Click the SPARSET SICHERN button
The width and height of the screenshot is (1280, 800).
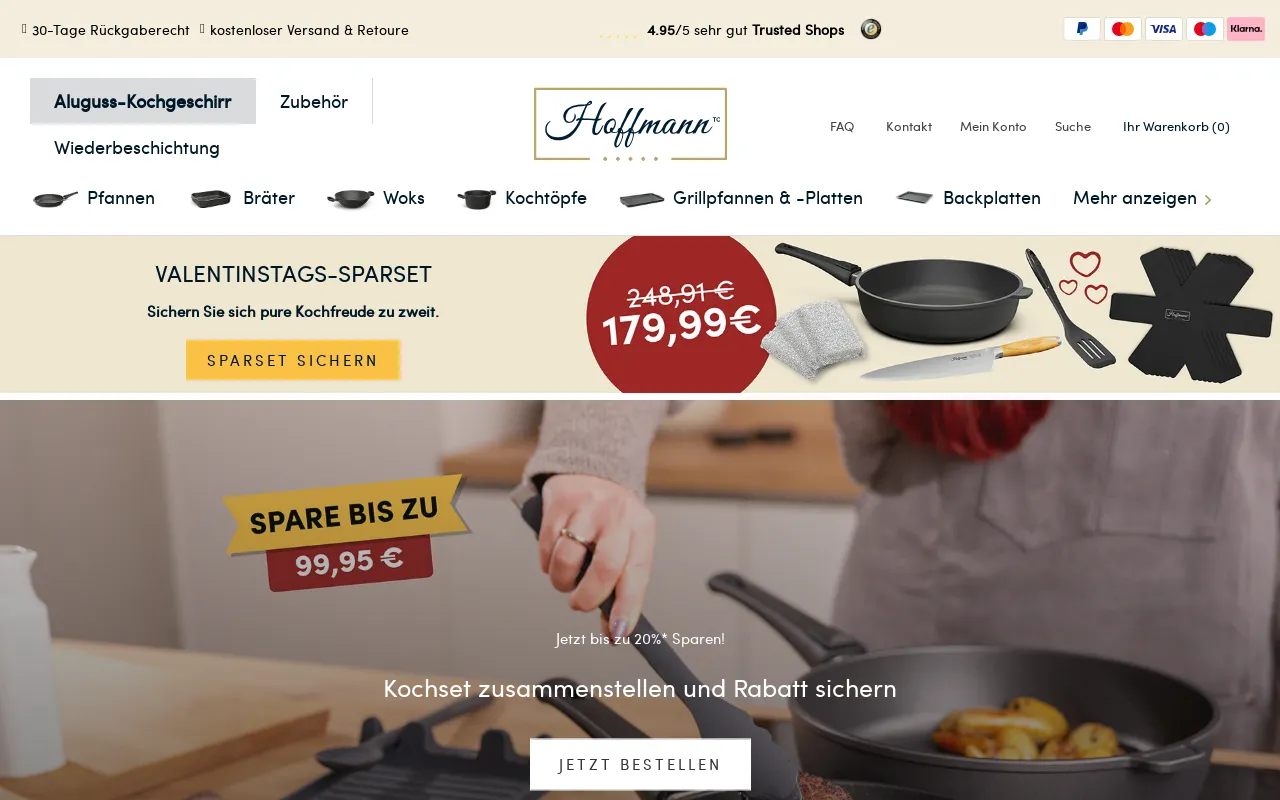click(x=293, y=360)
